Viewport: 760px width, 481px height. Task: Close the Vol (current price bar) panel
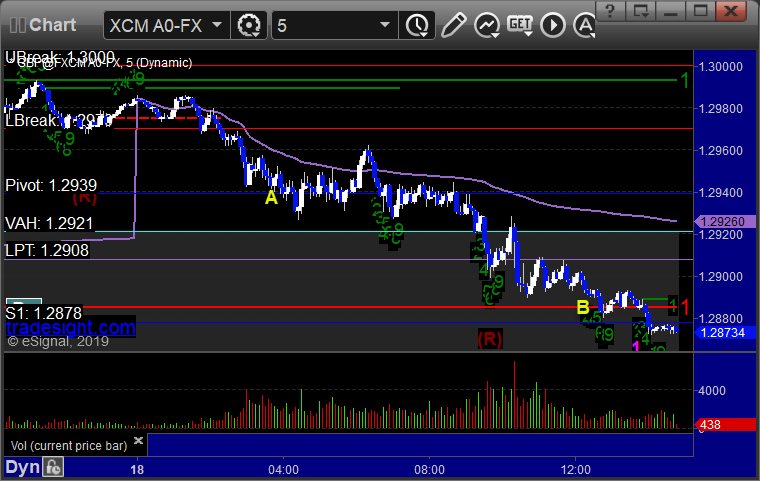pyautogui.click(x=138, y=440)
